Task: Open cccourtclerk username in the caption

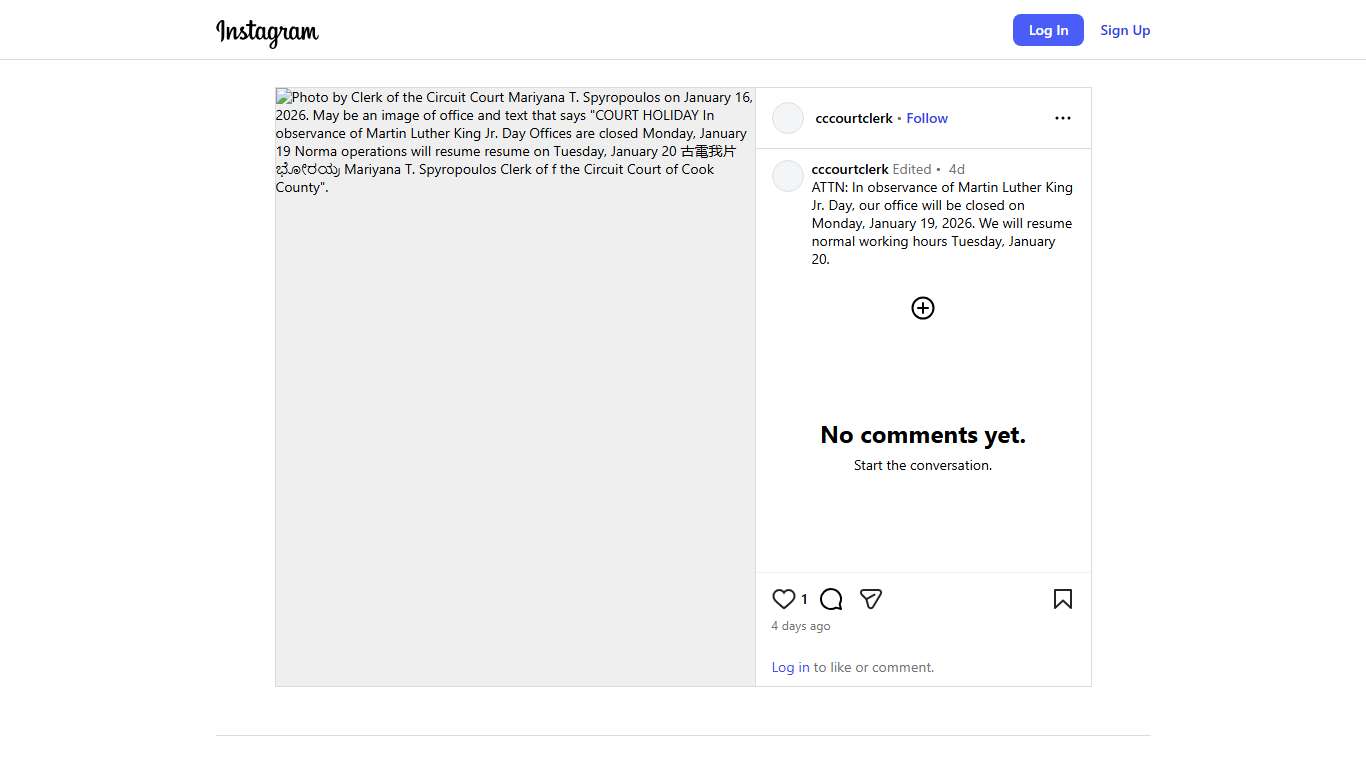Action: coord(850,169)
